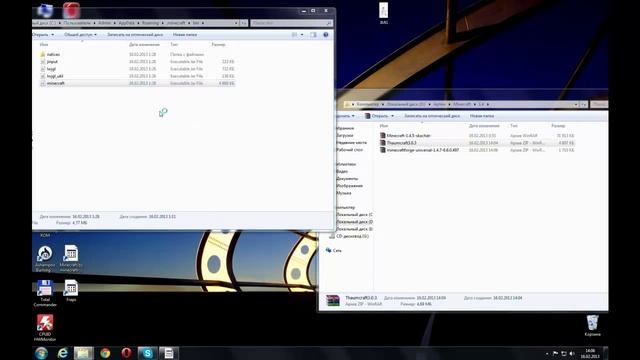Open the 'Документы' library in the sidebar
The width and height of the screenshot is (640, 360).
click(347, 179)
